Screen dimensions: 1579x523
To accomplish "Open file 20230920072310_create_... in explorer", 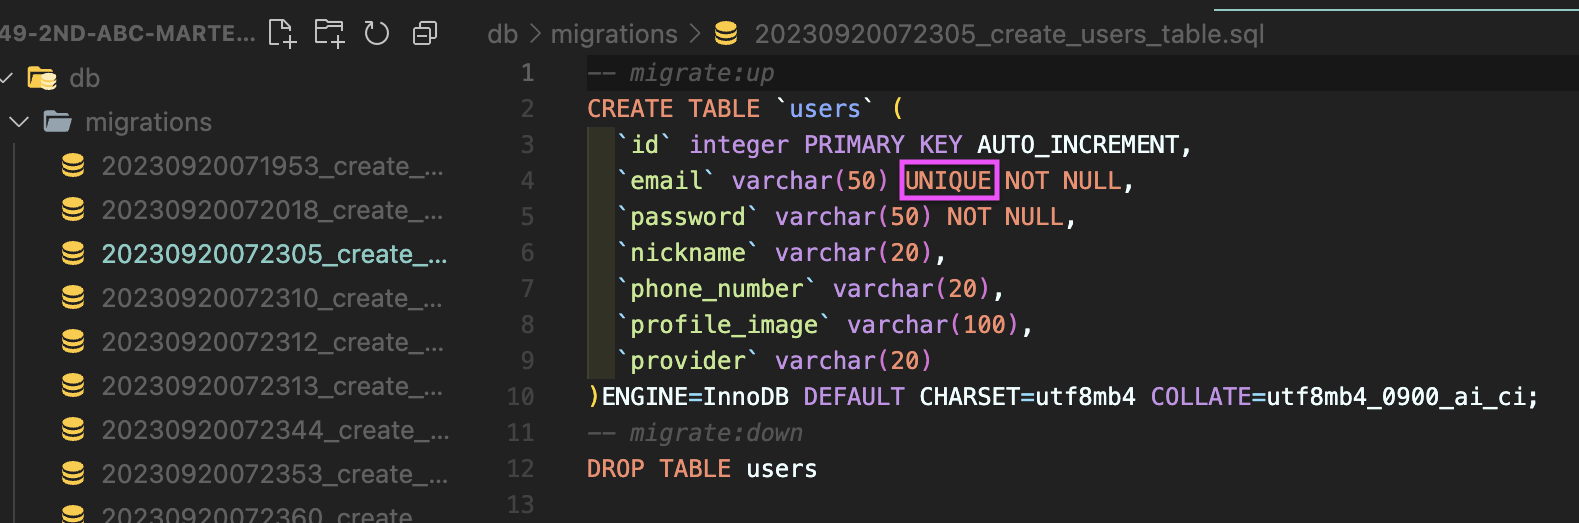I will coord(272,298).
